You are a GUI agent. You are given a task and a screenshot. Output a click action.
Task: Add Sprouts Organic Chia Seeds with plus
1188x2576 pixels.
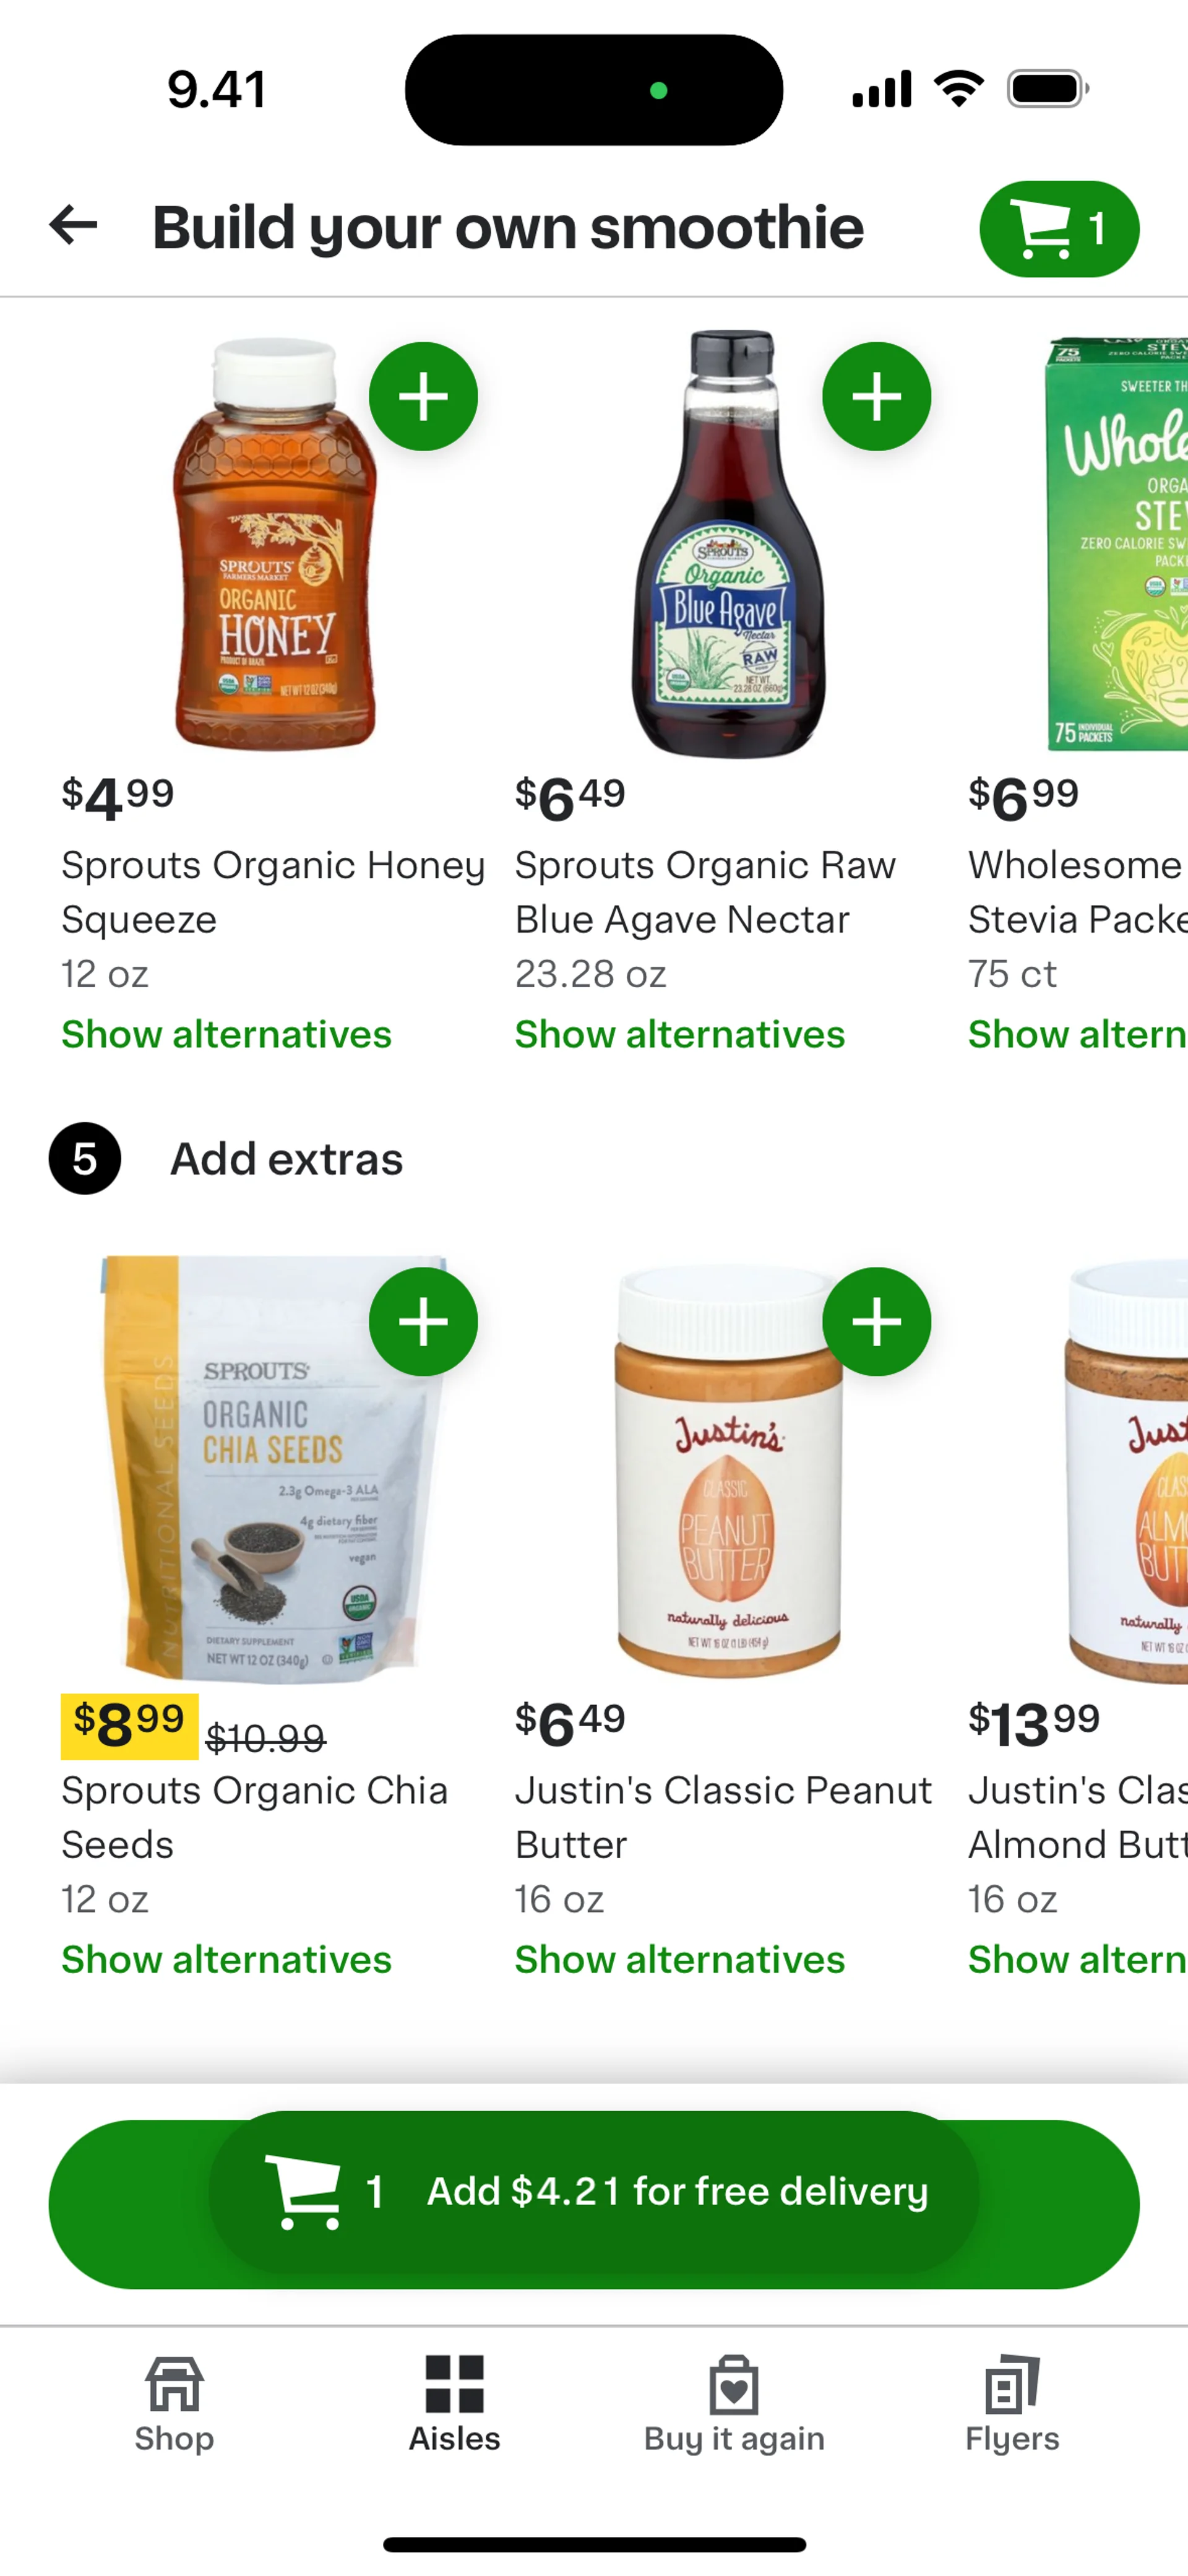point(423,1322)
